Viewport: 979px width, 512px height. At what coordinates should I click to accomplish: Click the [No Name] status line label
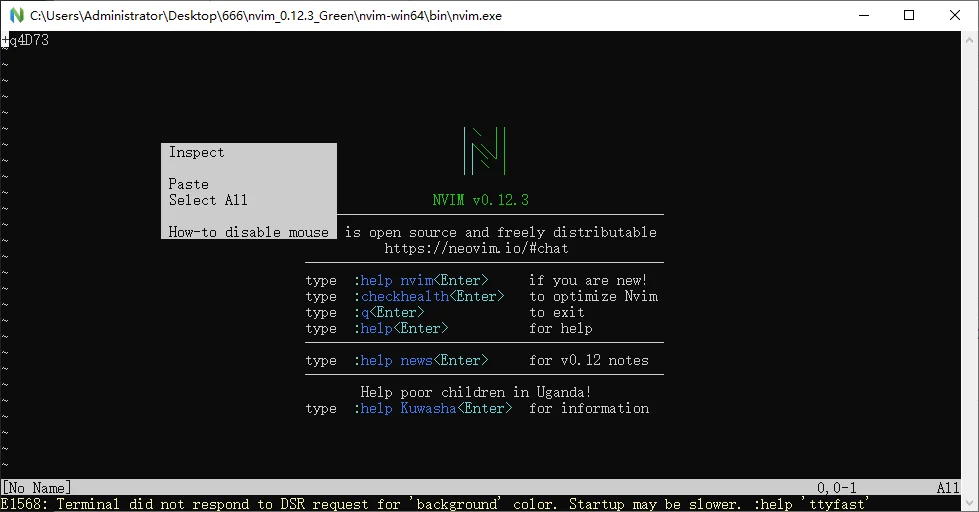37,488
